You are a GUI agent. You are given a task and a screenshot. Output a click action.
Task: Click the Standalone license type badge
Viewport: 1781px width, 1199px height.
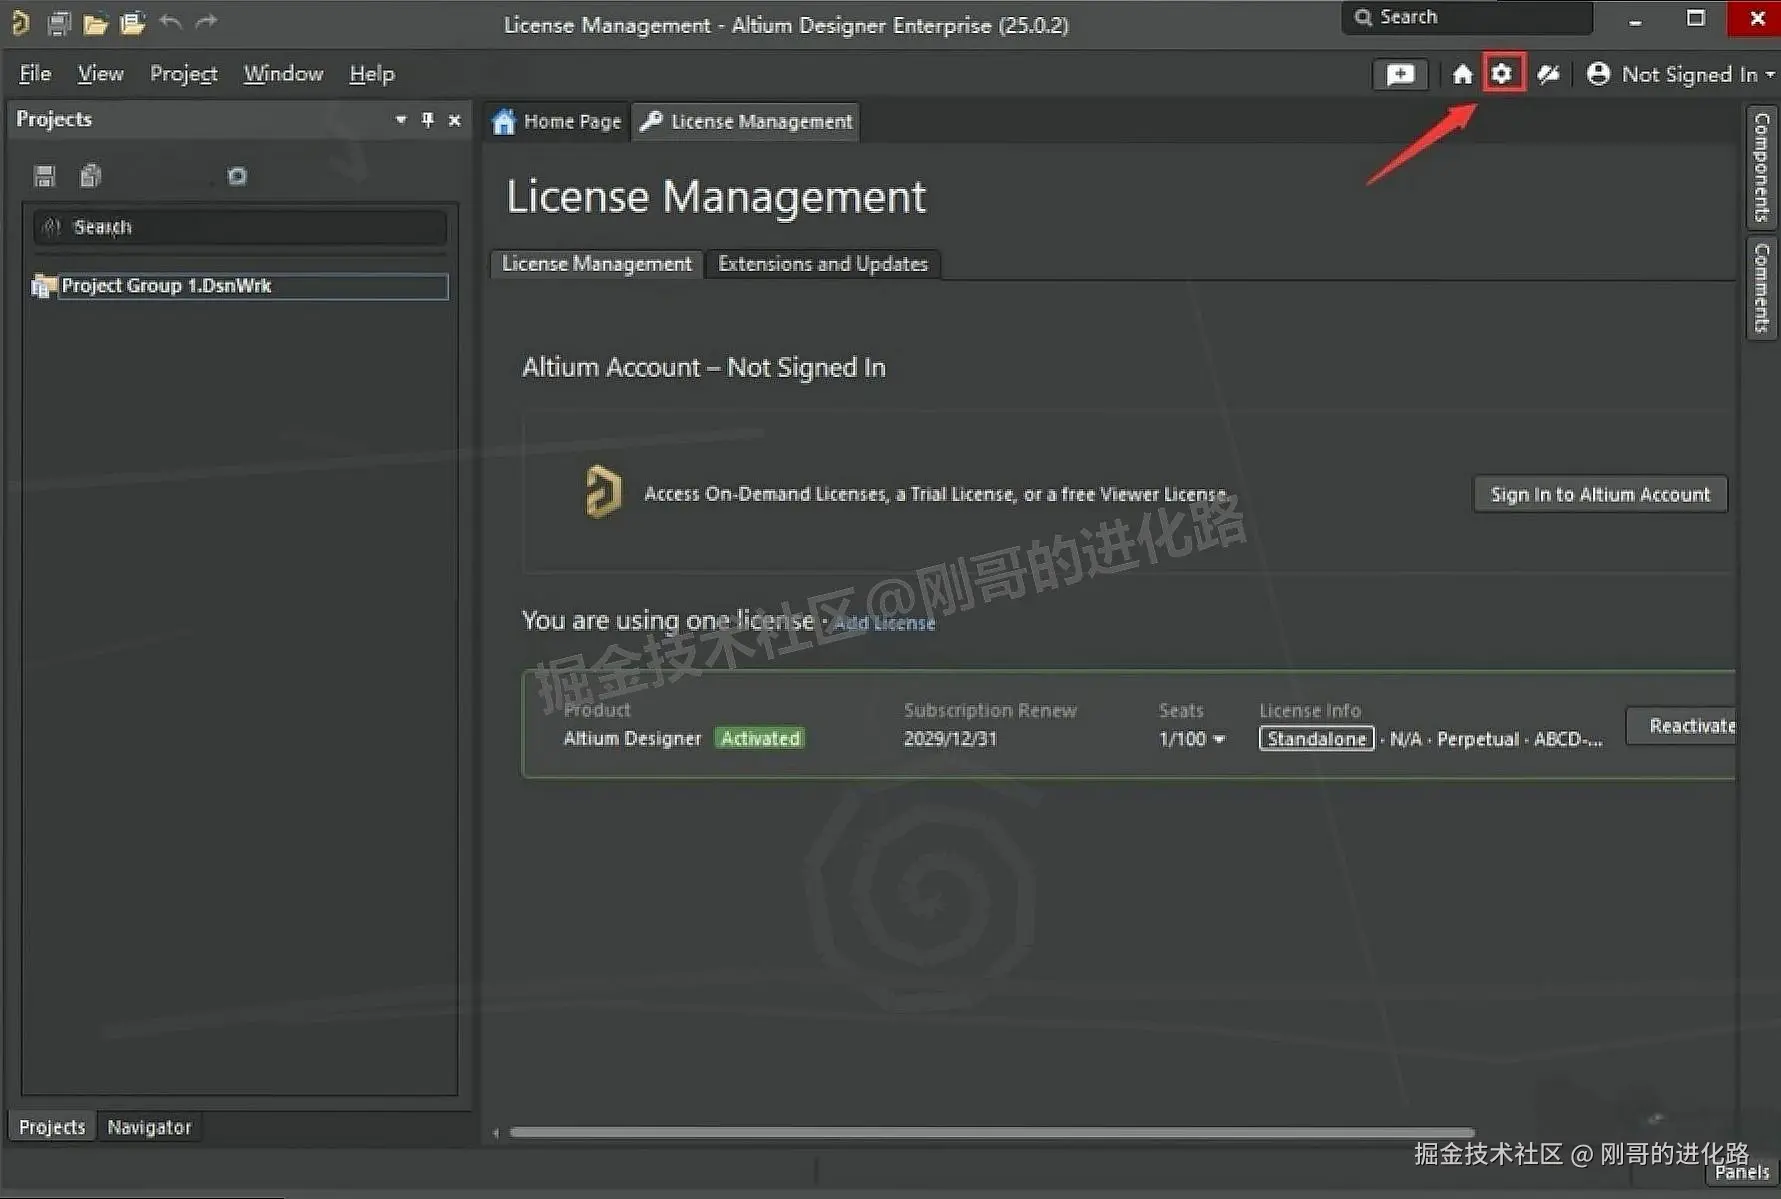point(1316,739)
